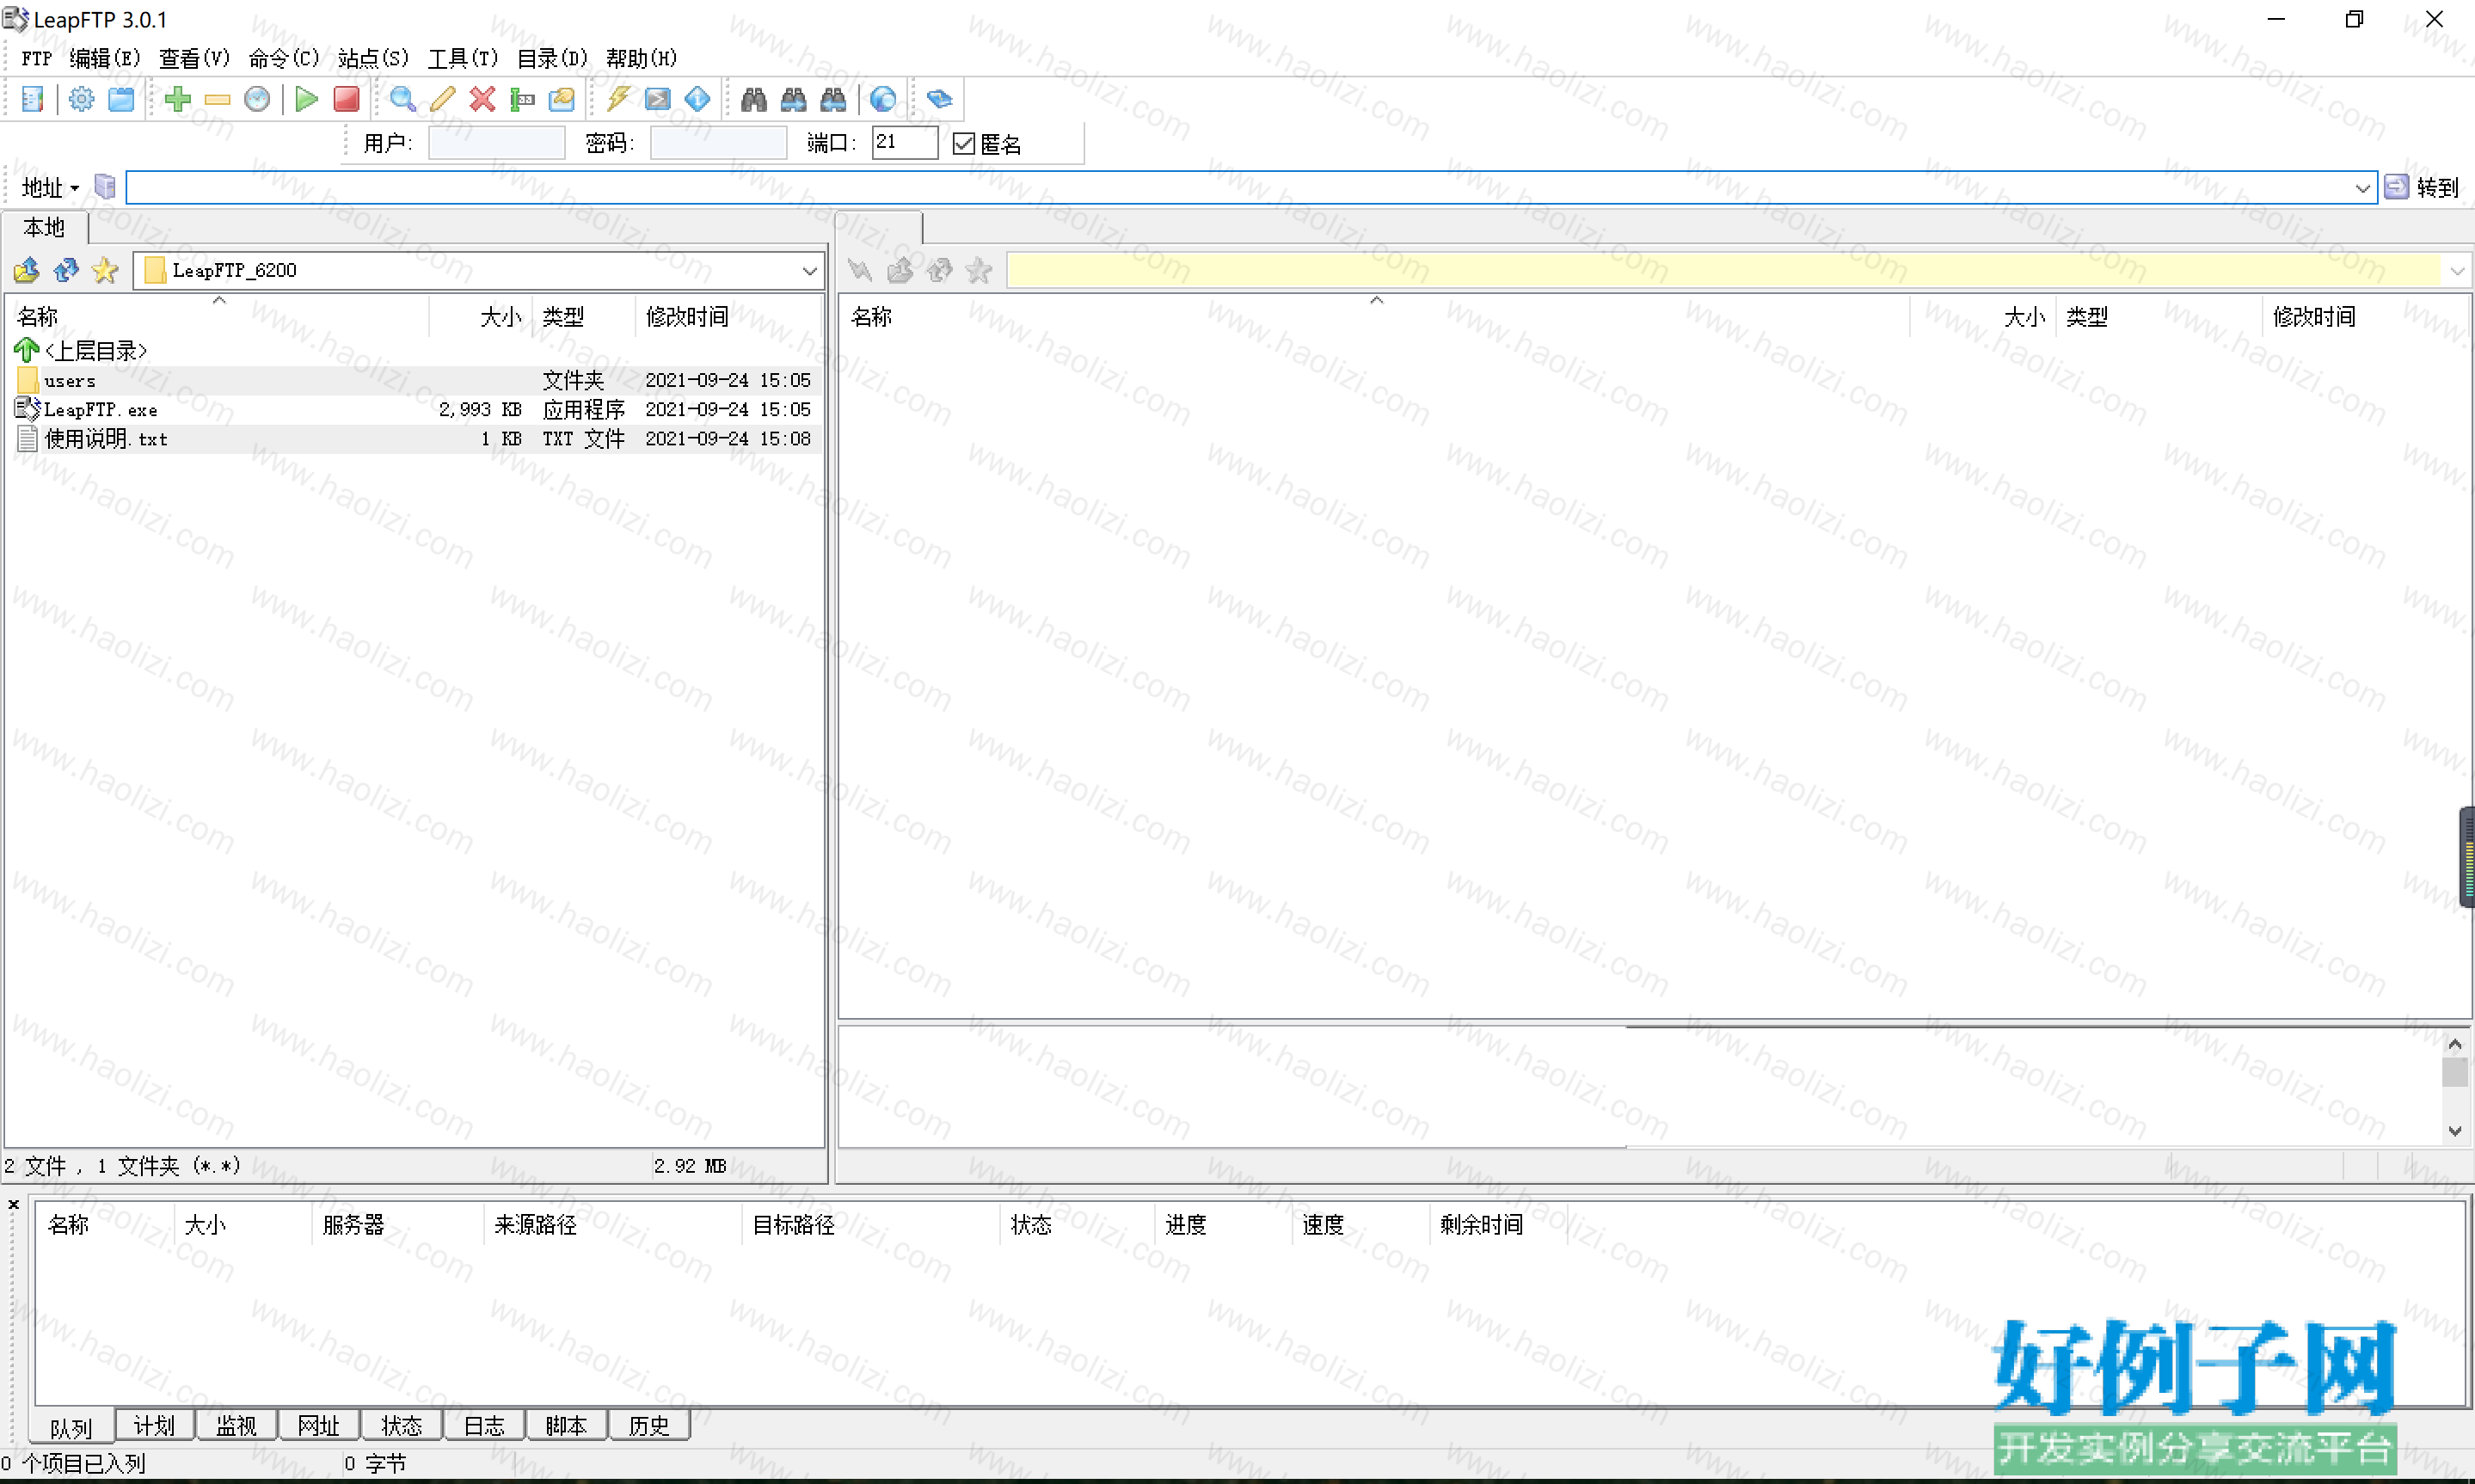Click the blue diamond info icon
Image resolution: width=2475 pixels, height=1484 pixels.
pyautogui.click(x=698, y=99)
